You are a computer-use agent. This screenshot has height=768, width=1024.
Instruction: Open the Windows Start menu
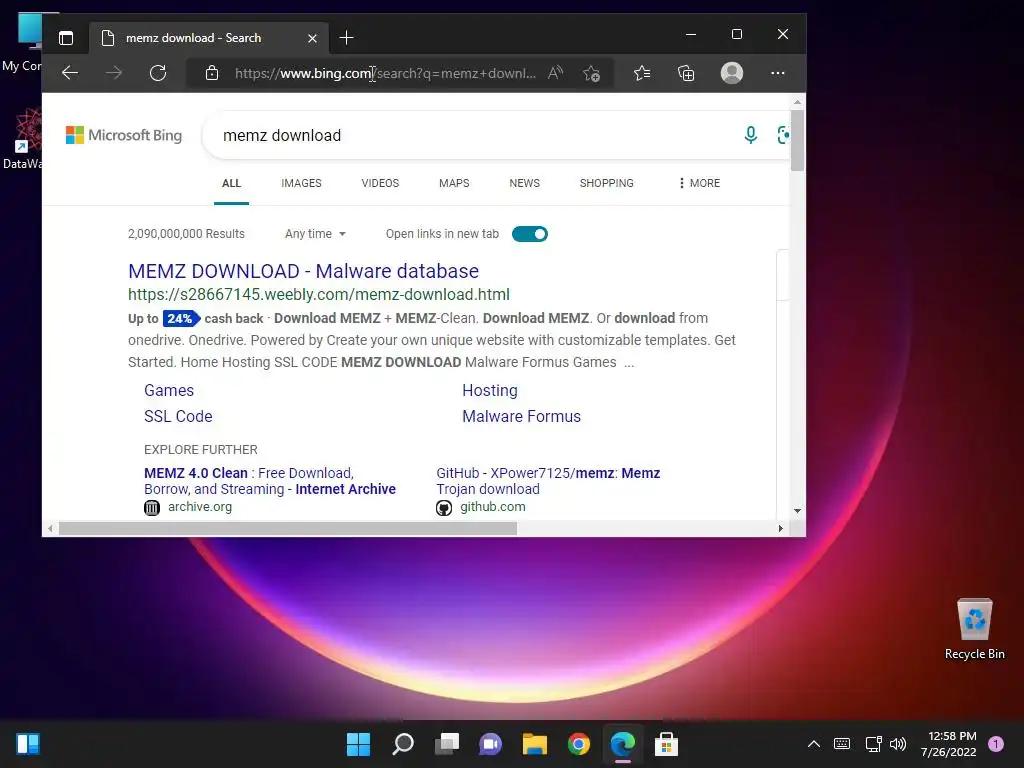[x=358, y=744]
